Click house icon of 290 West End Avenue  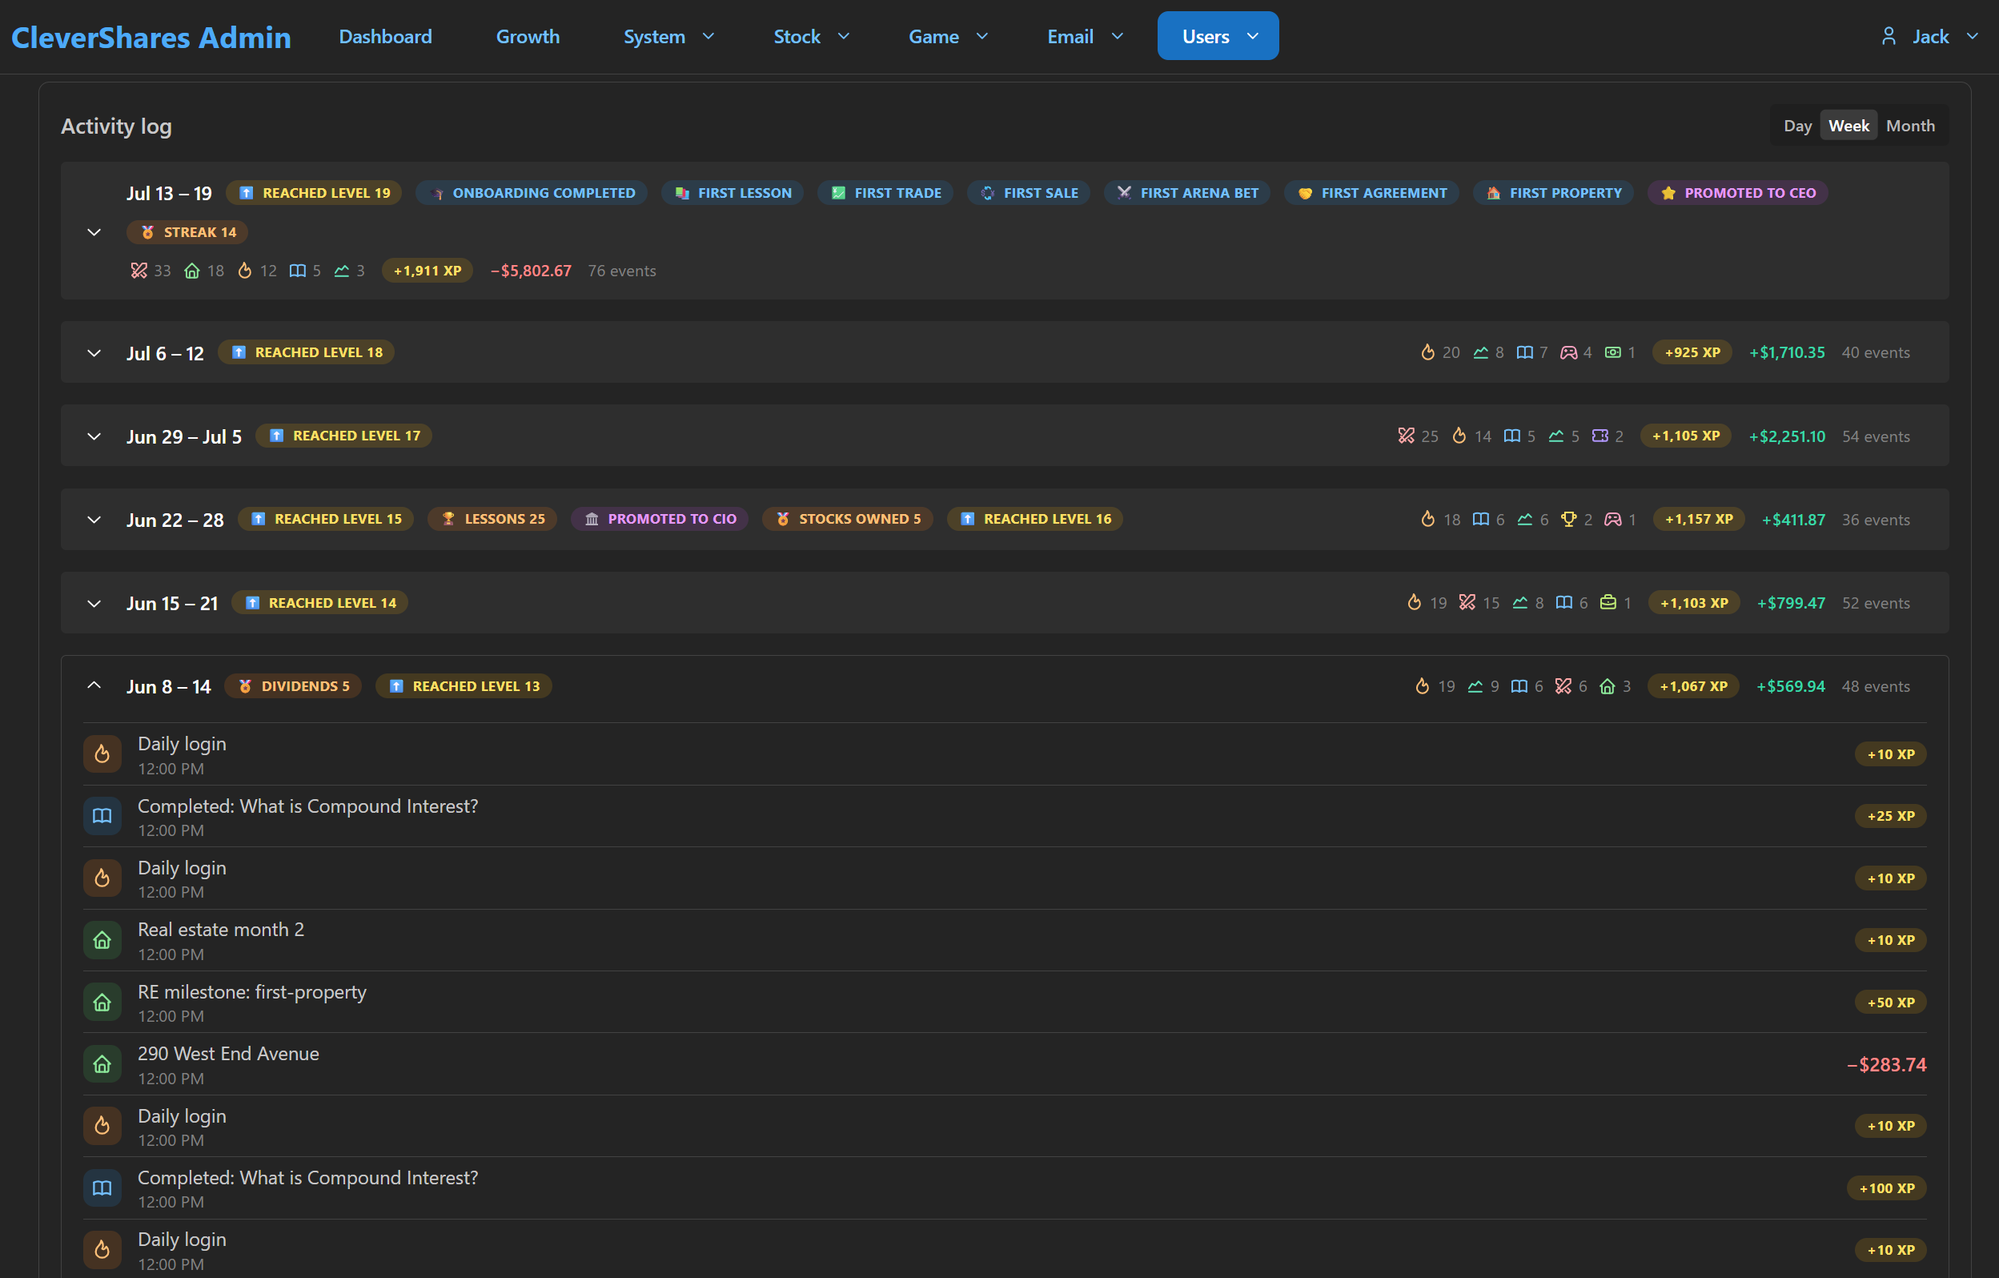(x=102, y=1065)
